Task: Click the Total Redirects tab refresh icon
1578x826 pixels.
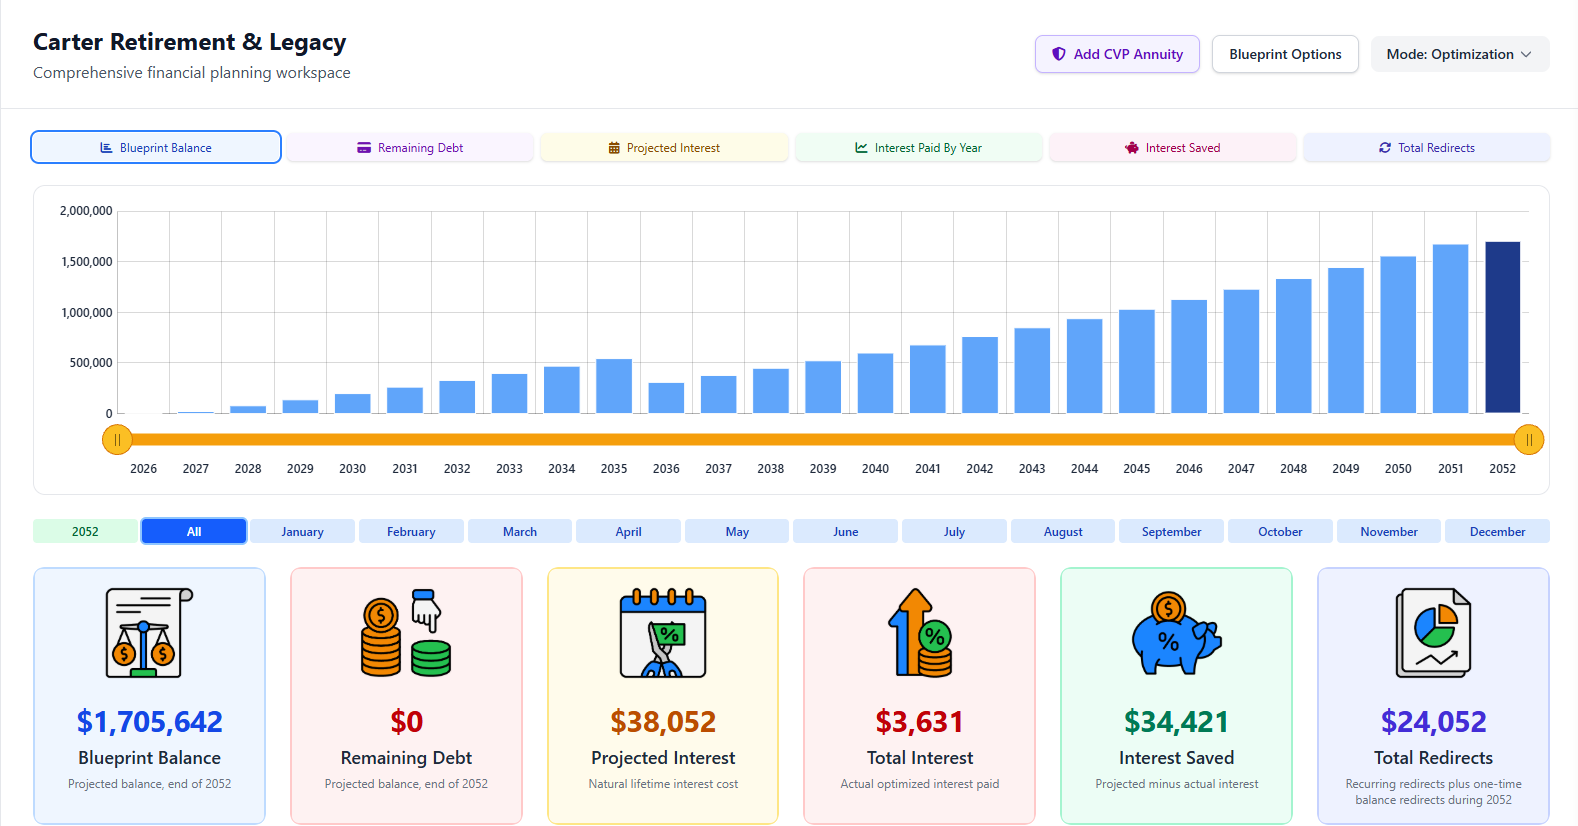Action: (x=1385, y=148)
